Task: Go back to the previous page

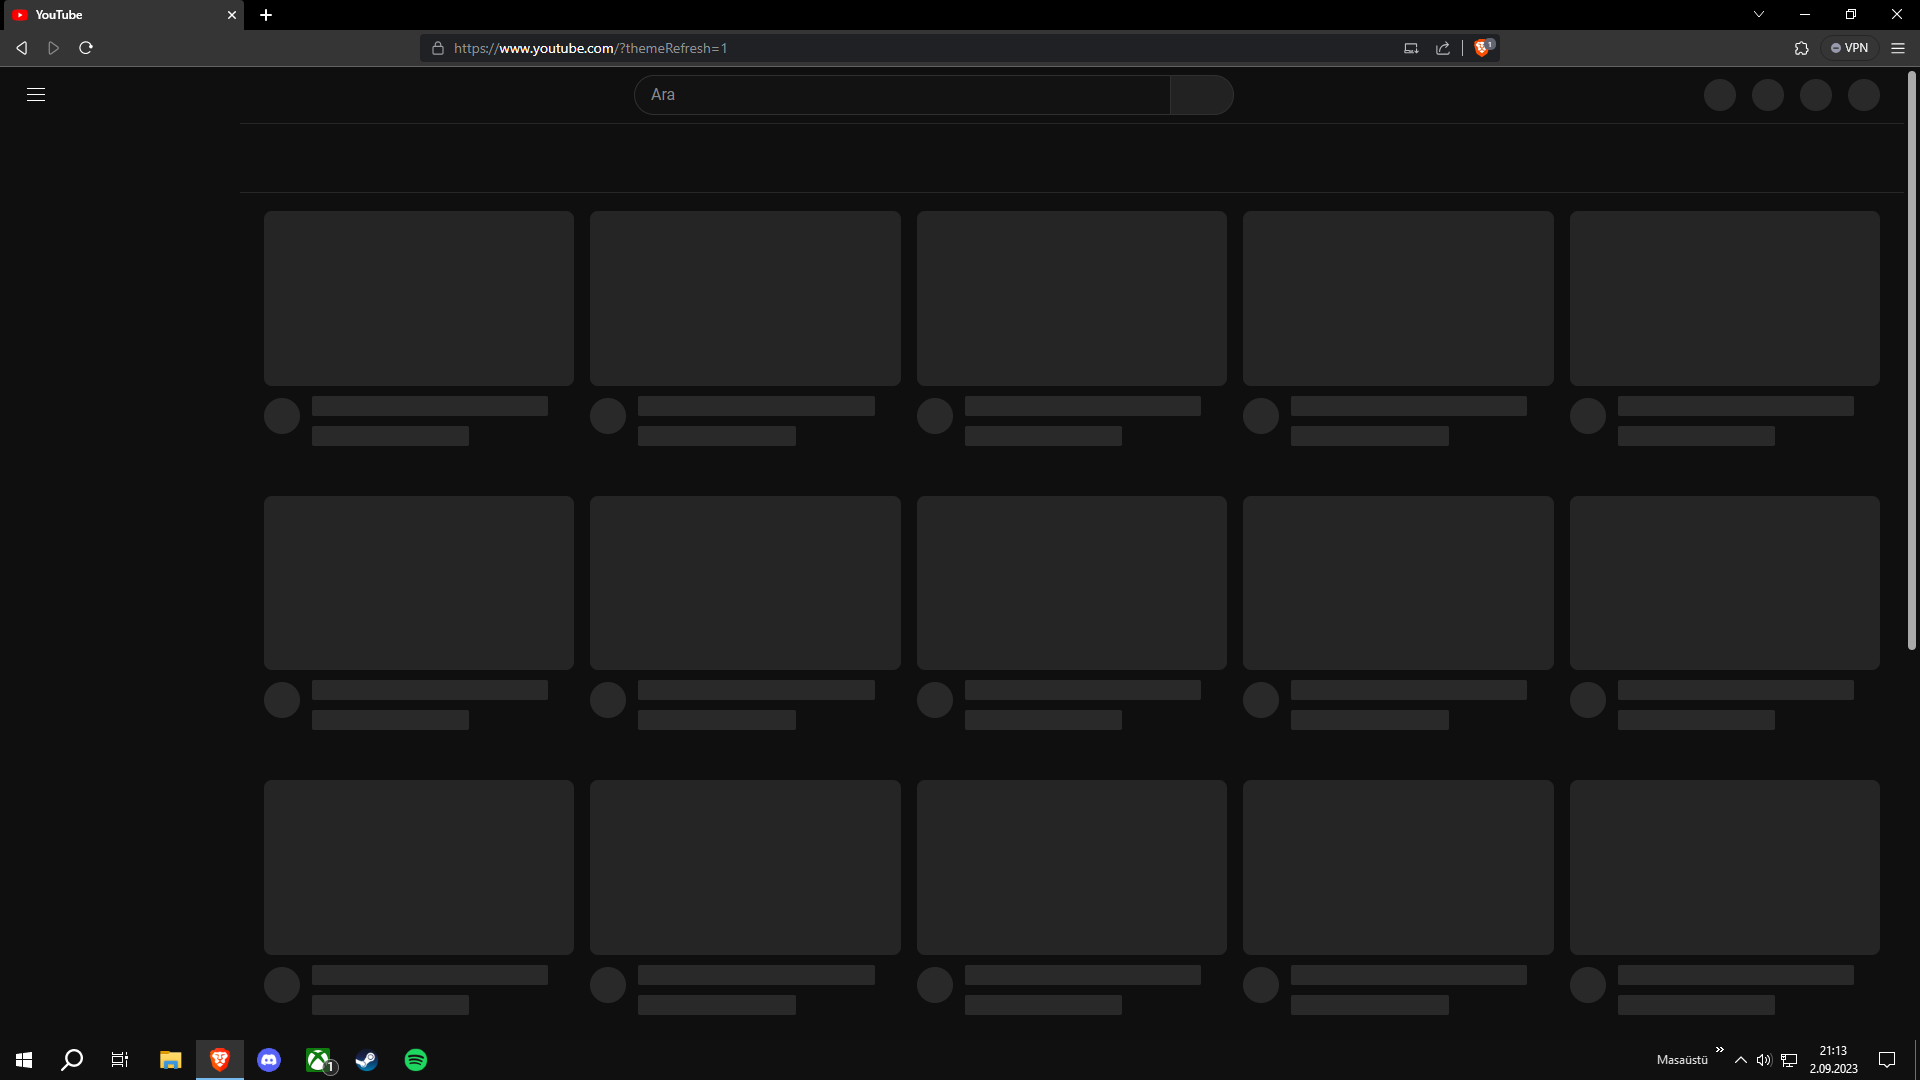Action: click(x=22, y=48)
